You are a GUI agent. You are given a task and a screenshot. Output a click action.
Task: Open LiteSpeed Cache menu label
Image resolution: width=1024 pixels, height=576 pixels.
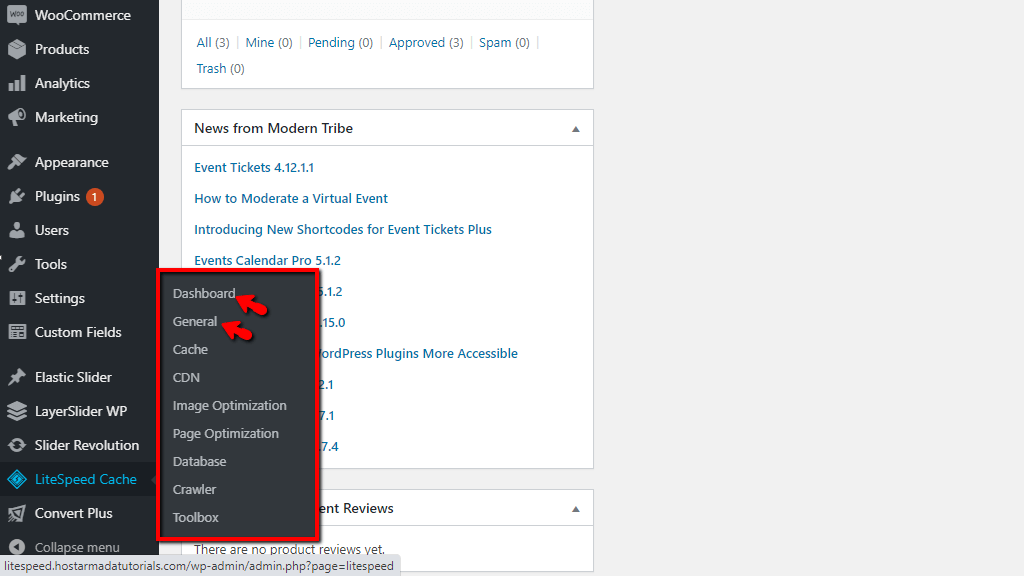(86, 479)
